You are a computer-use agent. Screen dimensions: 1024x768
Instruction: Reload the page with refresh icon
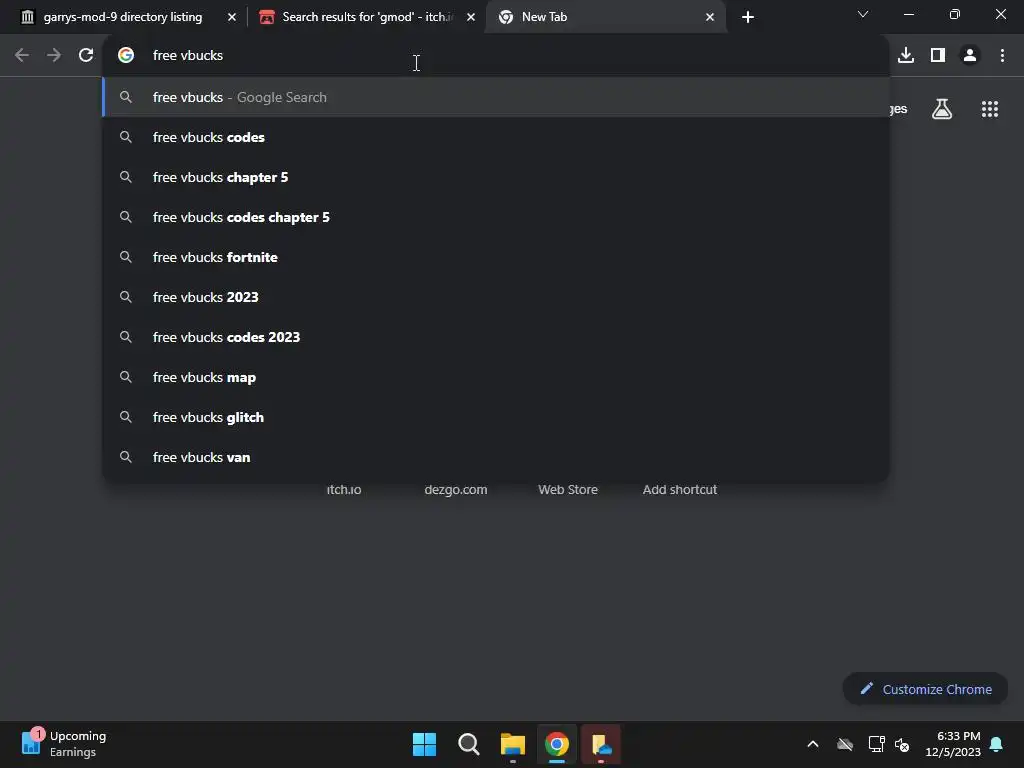86,56
